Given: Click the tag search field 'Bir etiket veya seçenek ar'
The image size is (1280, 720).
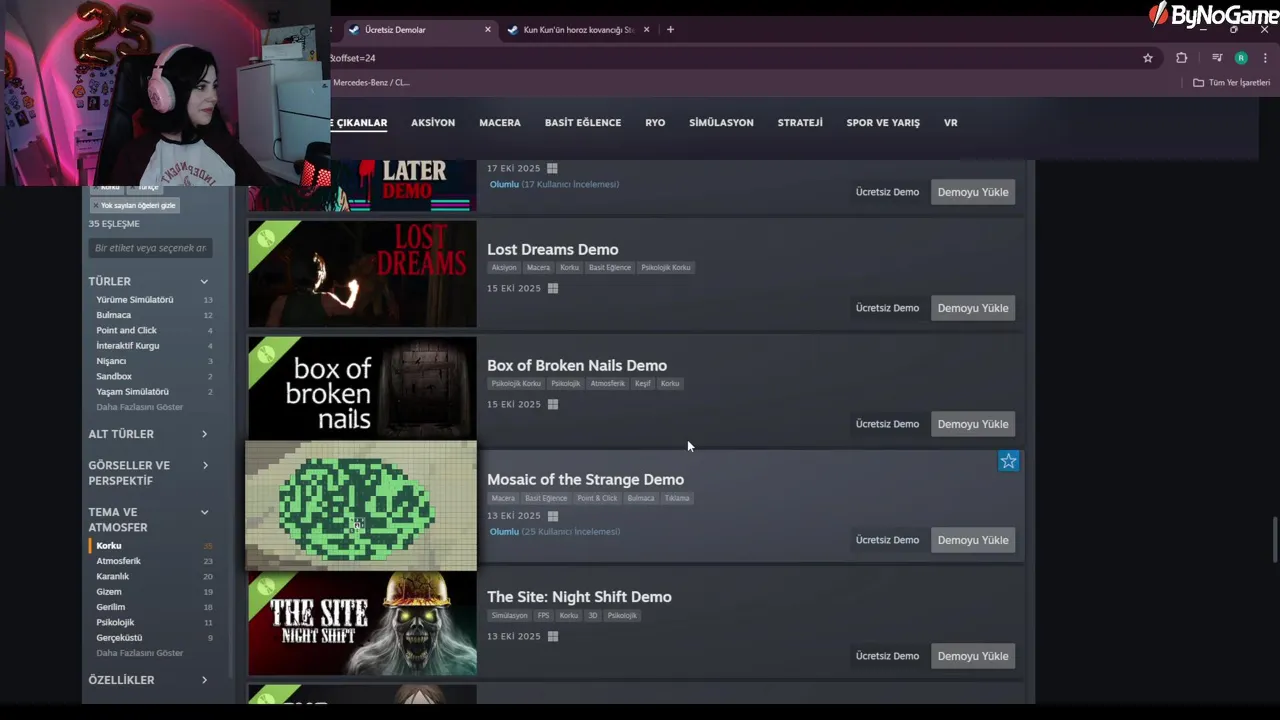Looking at the screenshot, I should click(x=150, y=248).
